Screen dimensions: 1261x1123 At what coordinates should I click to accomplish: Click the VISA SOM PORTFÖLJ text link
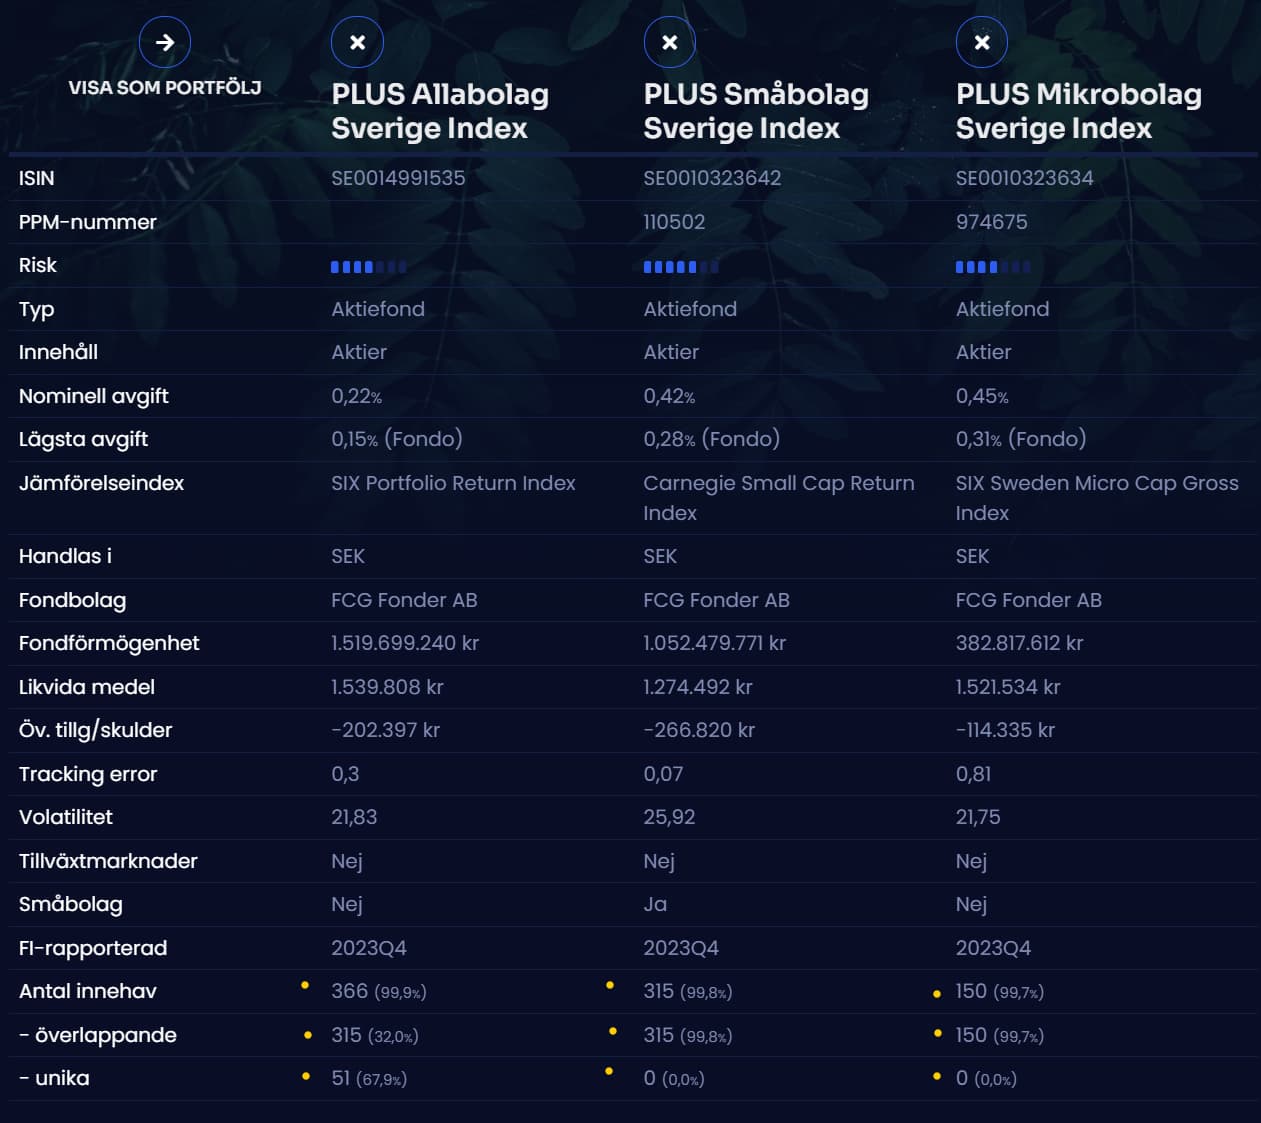[x=165, y=88]
